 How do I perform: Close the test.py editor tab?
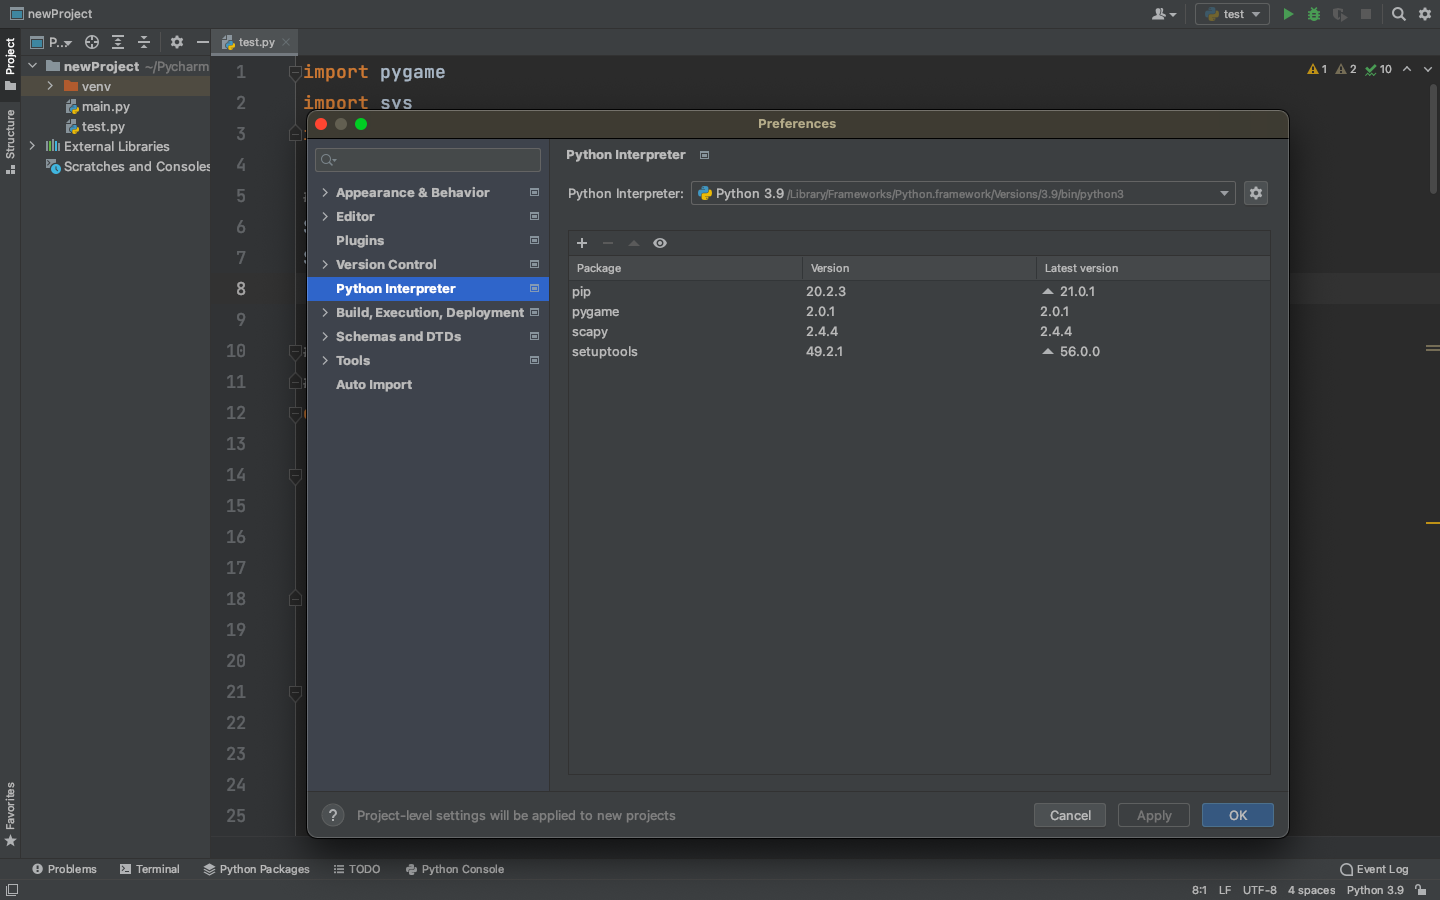286,42
